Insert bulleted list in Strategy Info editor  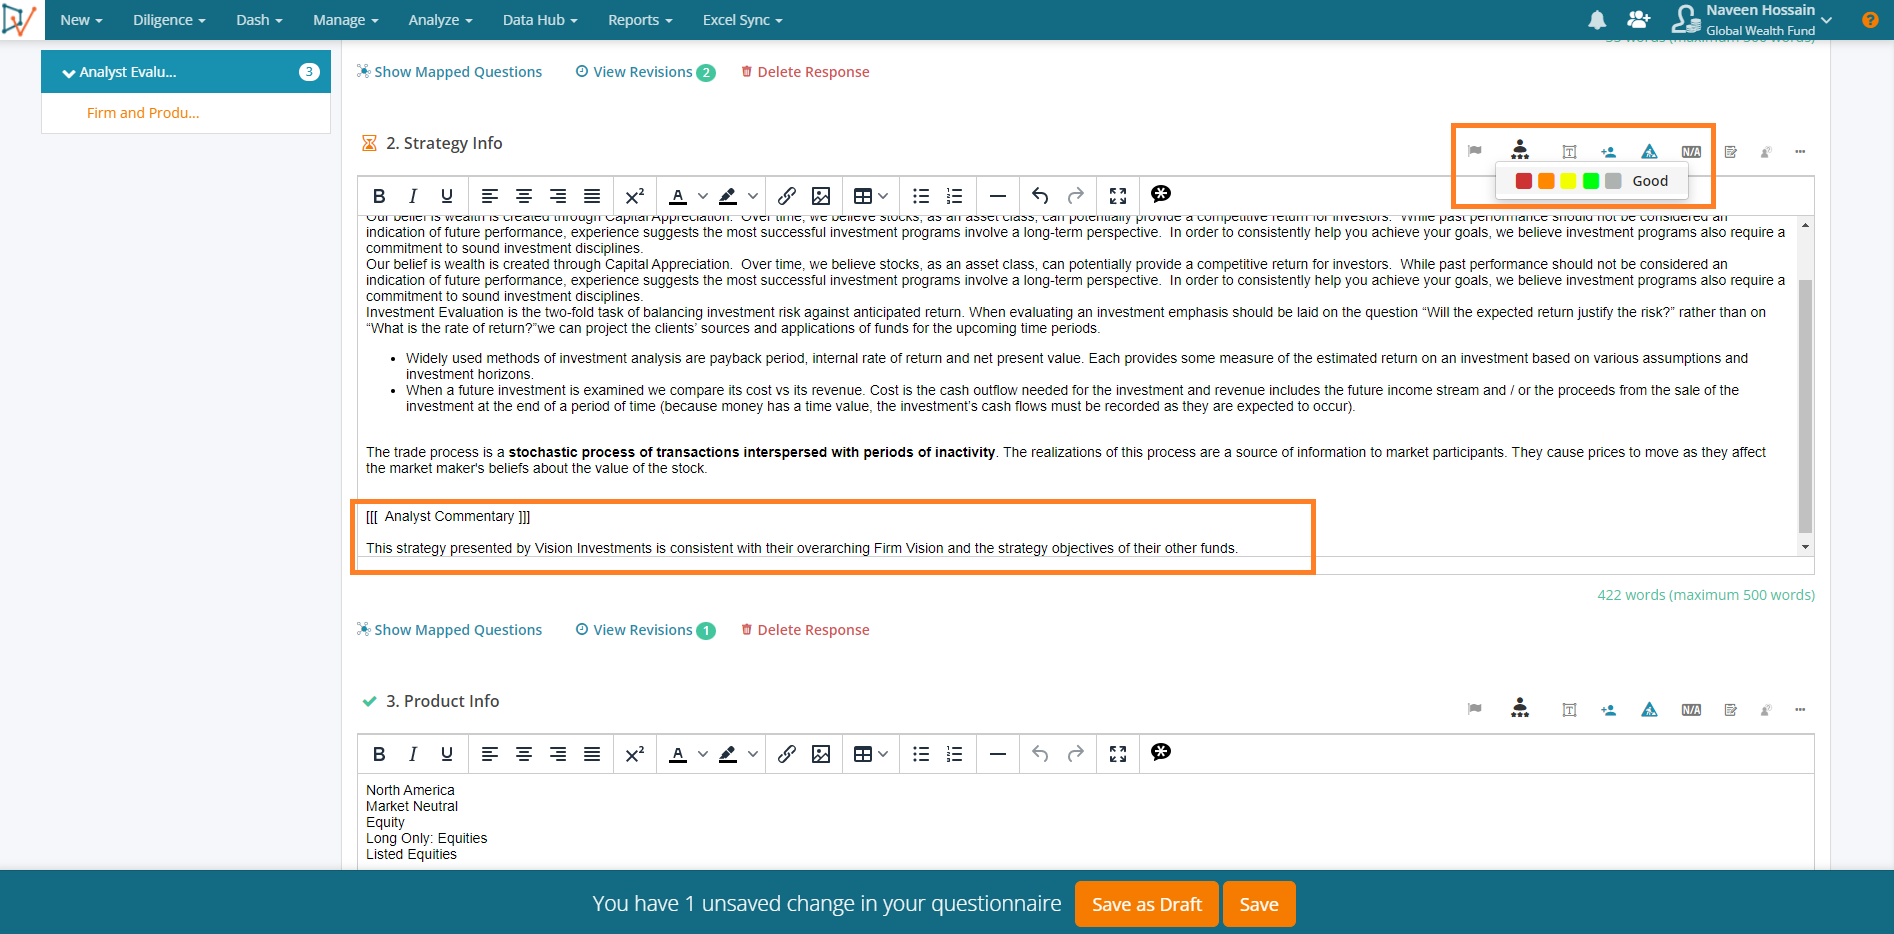(x=921, y=196)
